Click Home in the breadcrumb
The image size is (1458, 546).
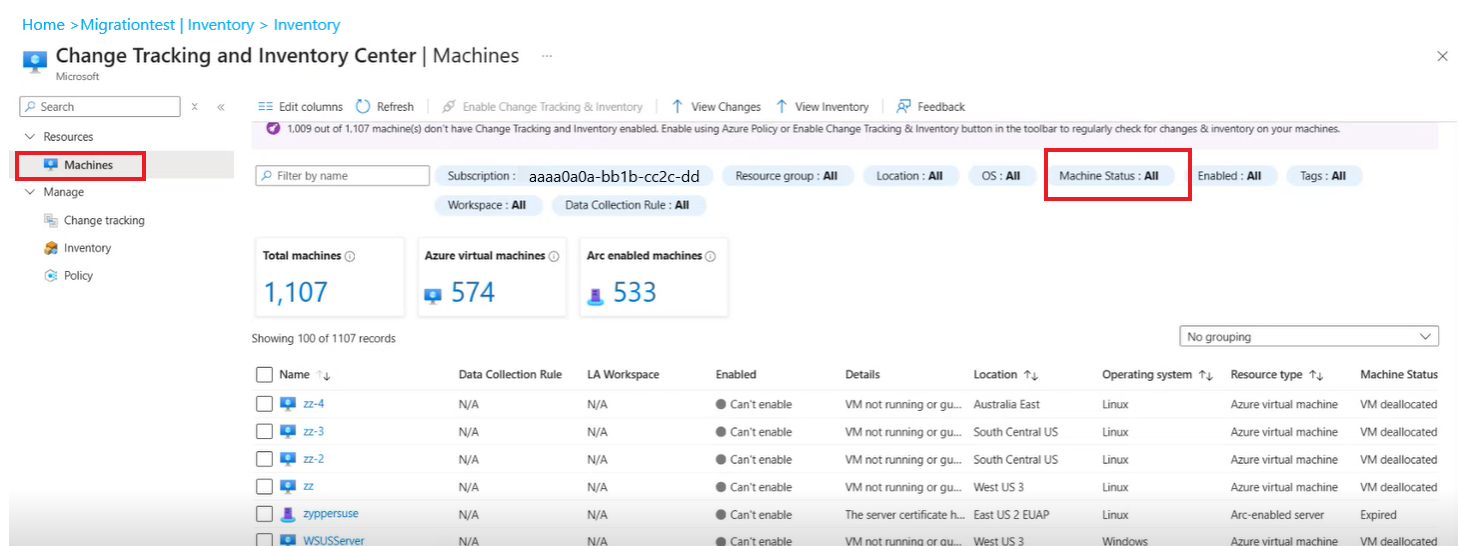43,25
